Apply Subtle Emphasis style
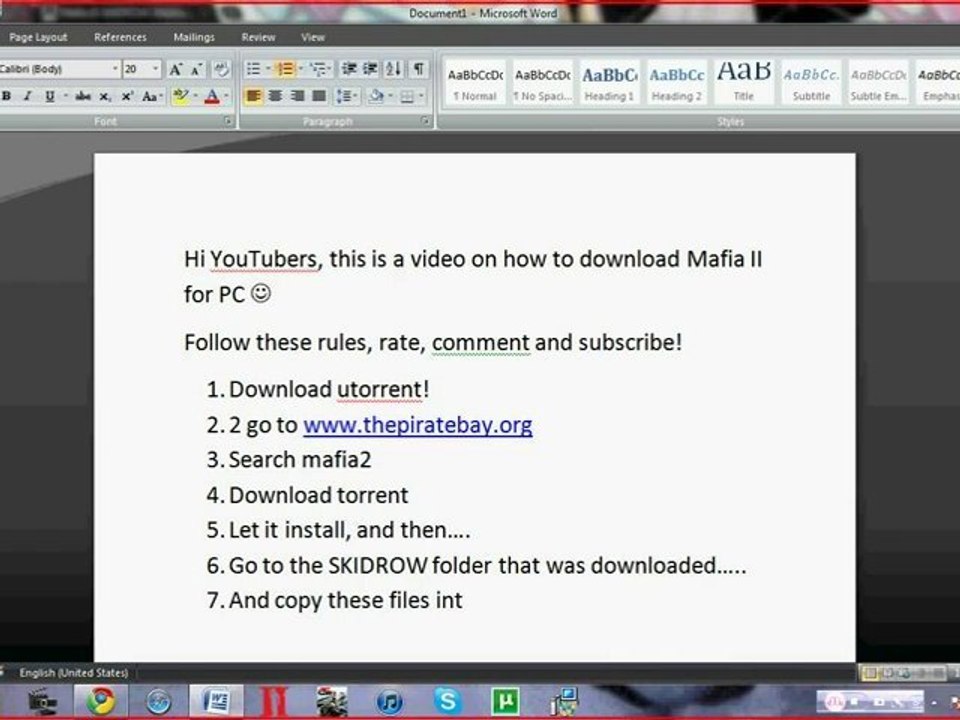Image resolution: width=960 pixels, height=720 pixels. pos(879,83)
